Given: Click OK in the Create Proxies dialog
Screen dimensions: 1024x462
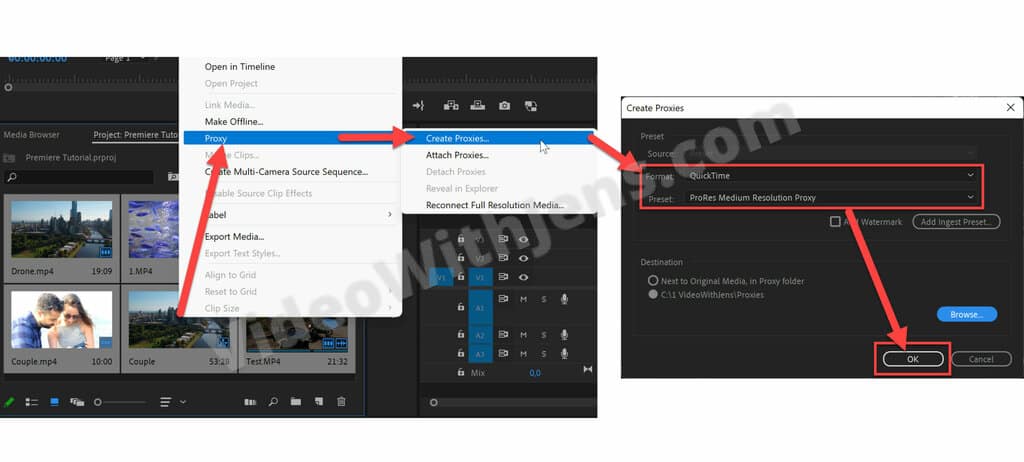Looking at the screenshot, I should (x=913, y=359).
